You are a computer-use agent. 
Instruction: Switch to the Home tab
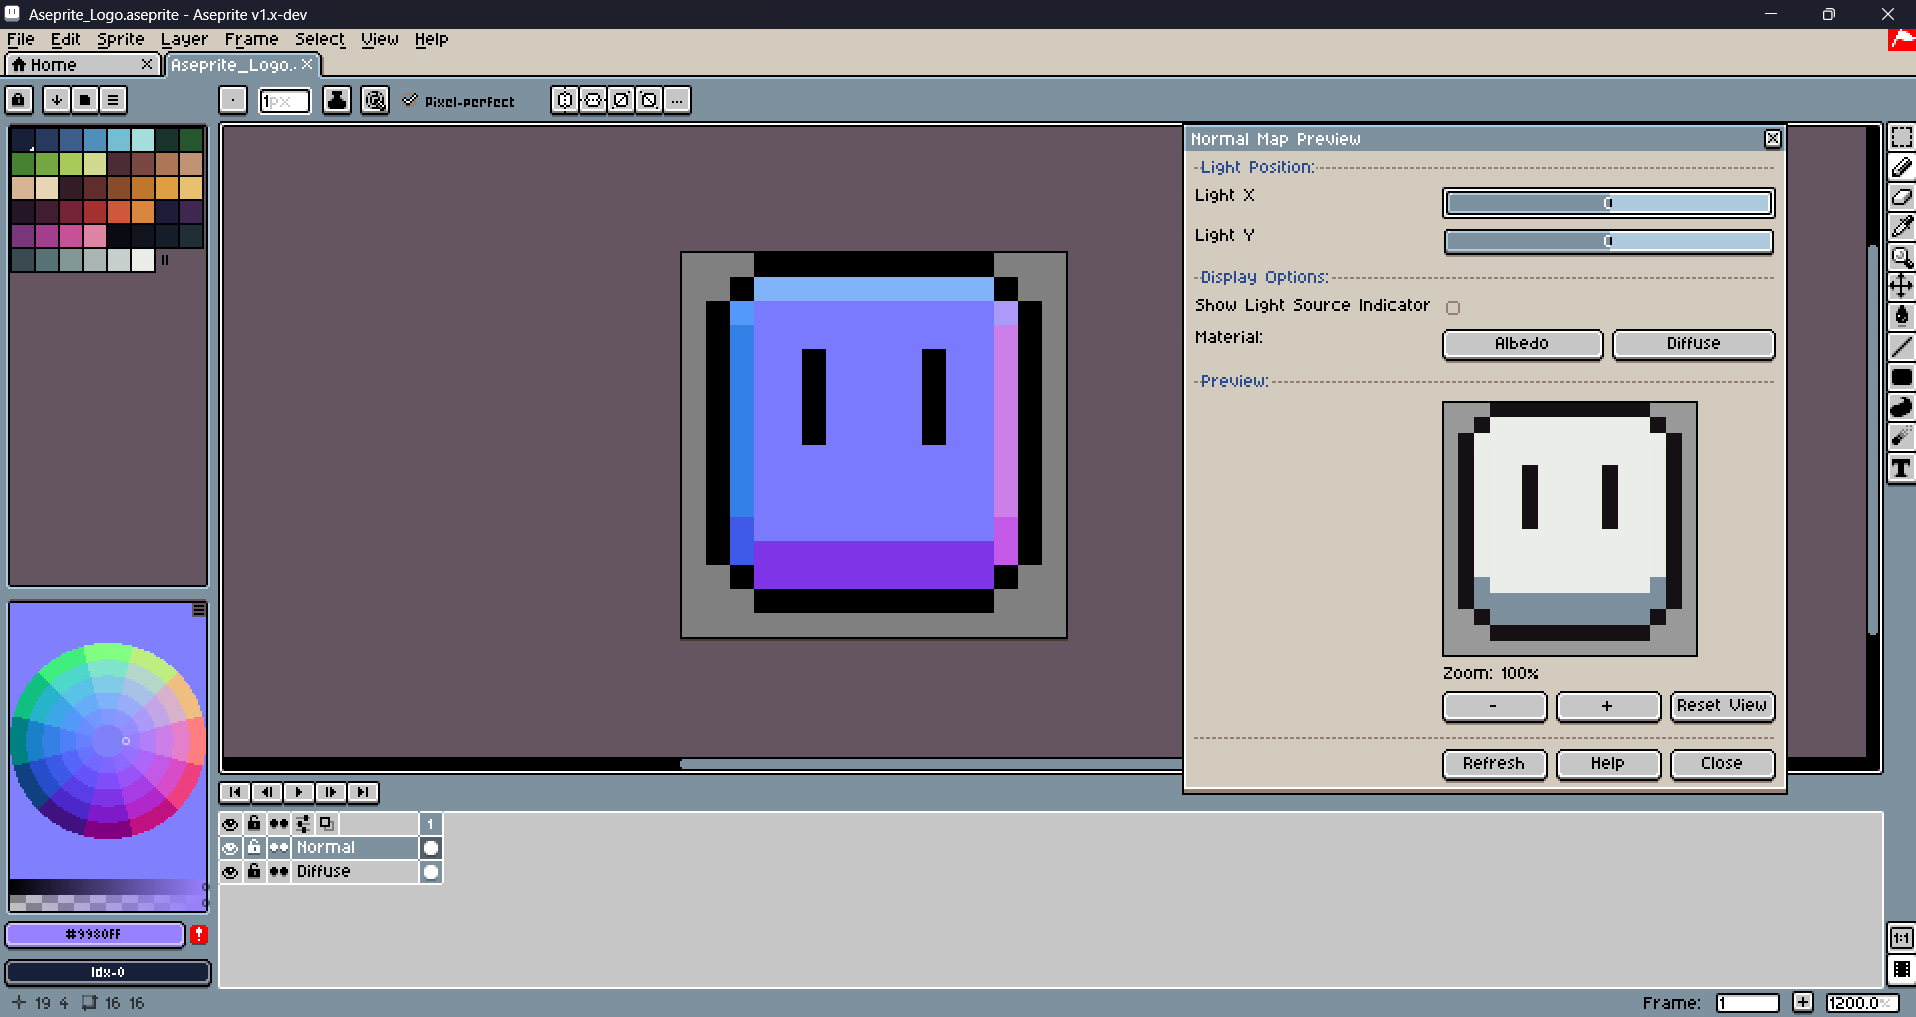[82, 65]
